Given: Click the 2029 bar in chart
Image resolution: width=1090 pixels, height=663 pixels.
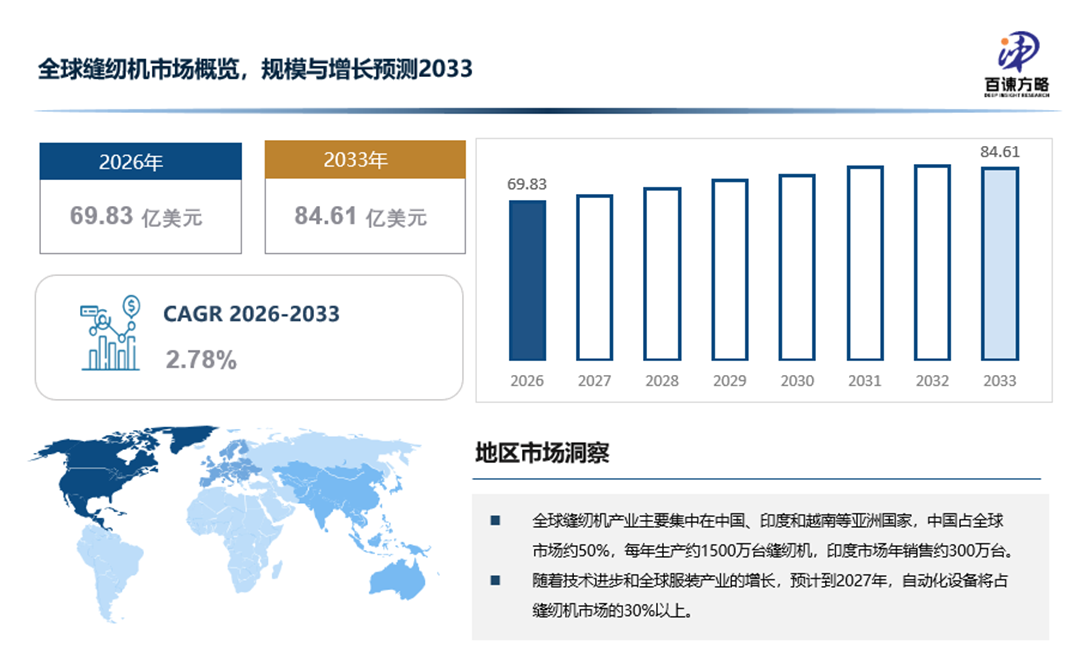Looking at the screenshot, I should (729, 270).
